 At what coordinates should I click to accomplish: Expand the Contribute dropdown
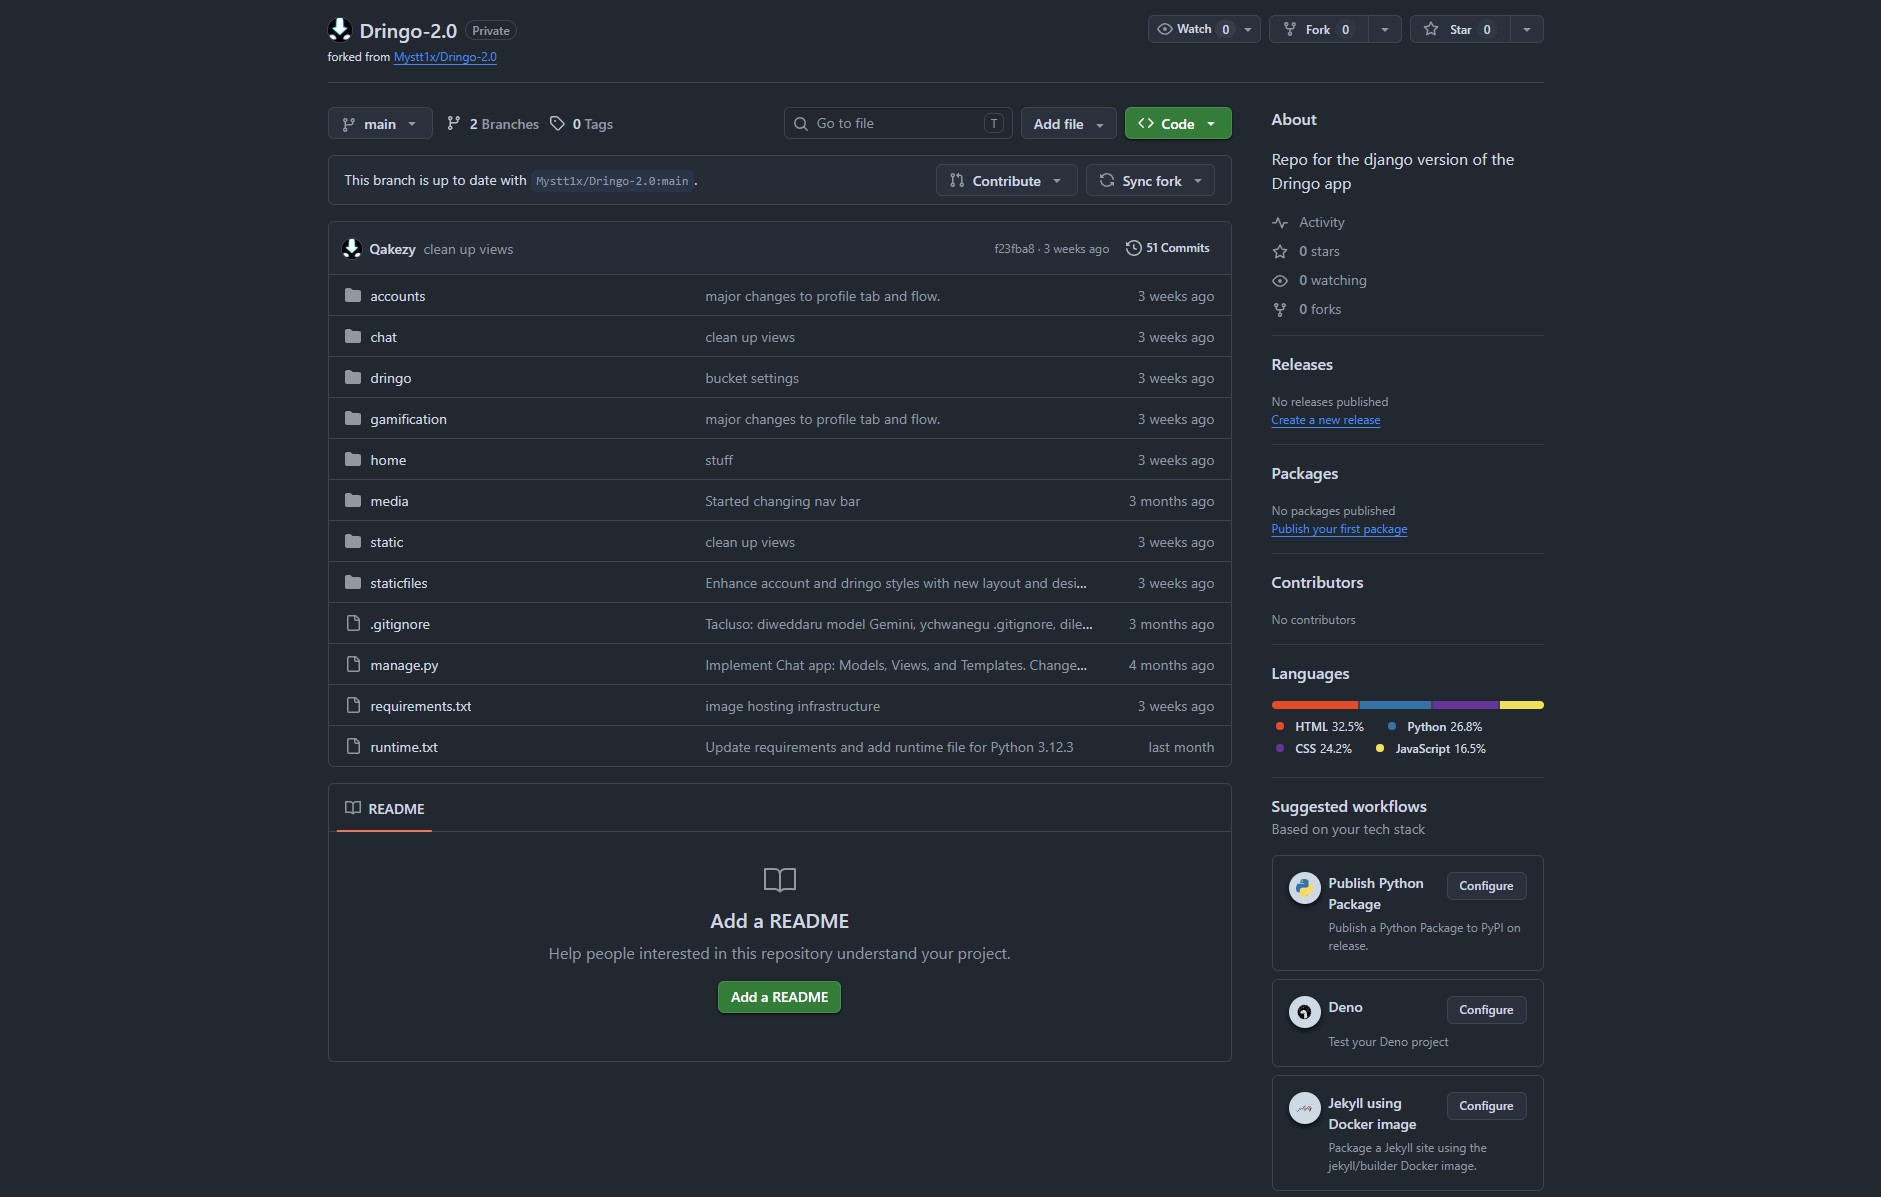tap(1006, 180)
